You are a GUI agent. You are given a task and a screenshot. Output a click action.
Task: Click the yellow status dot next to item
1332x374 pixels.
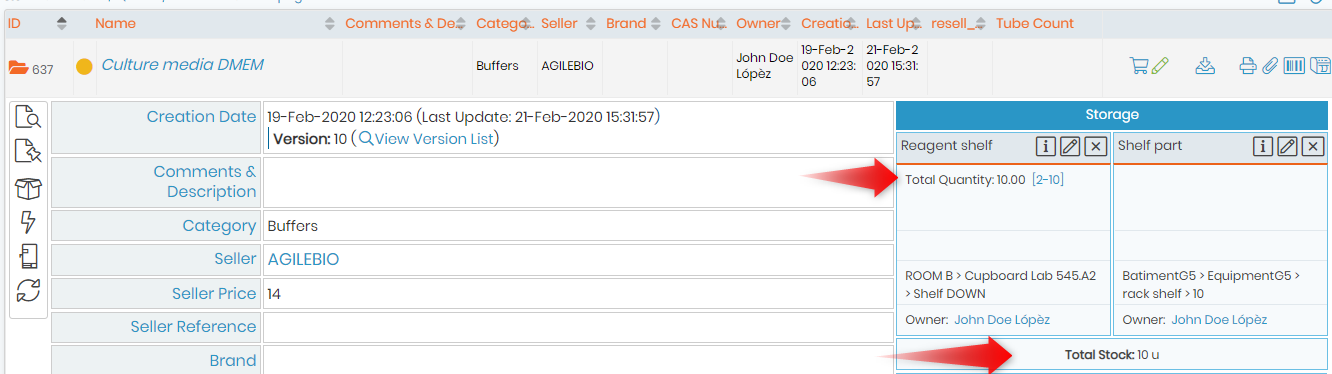[85, 67]
